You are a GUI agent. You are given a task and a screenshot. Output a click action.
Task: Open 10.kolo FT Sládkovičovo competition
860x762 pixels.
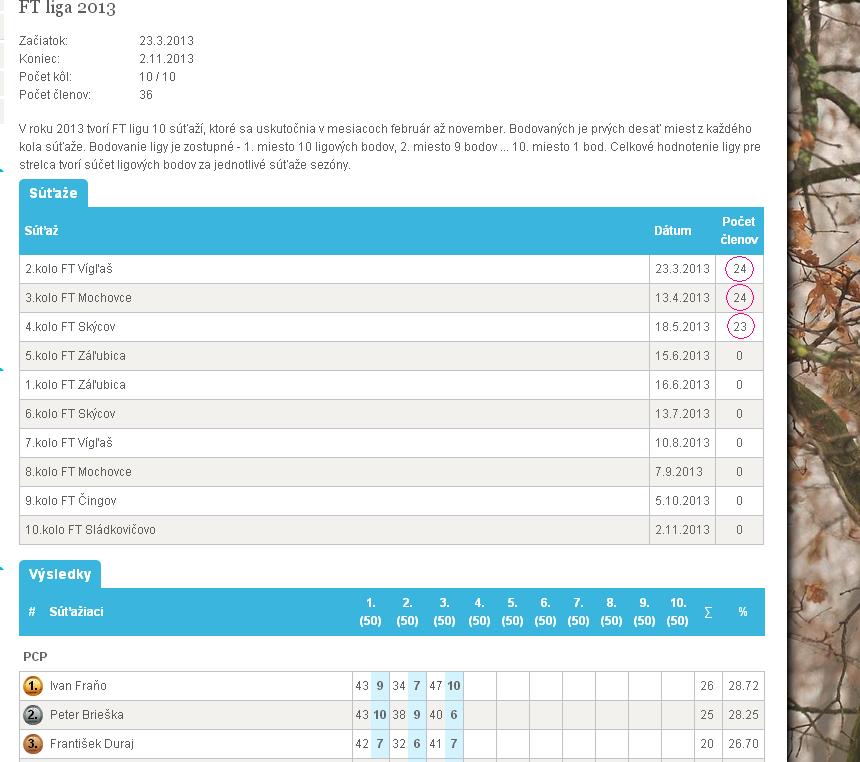90,530
